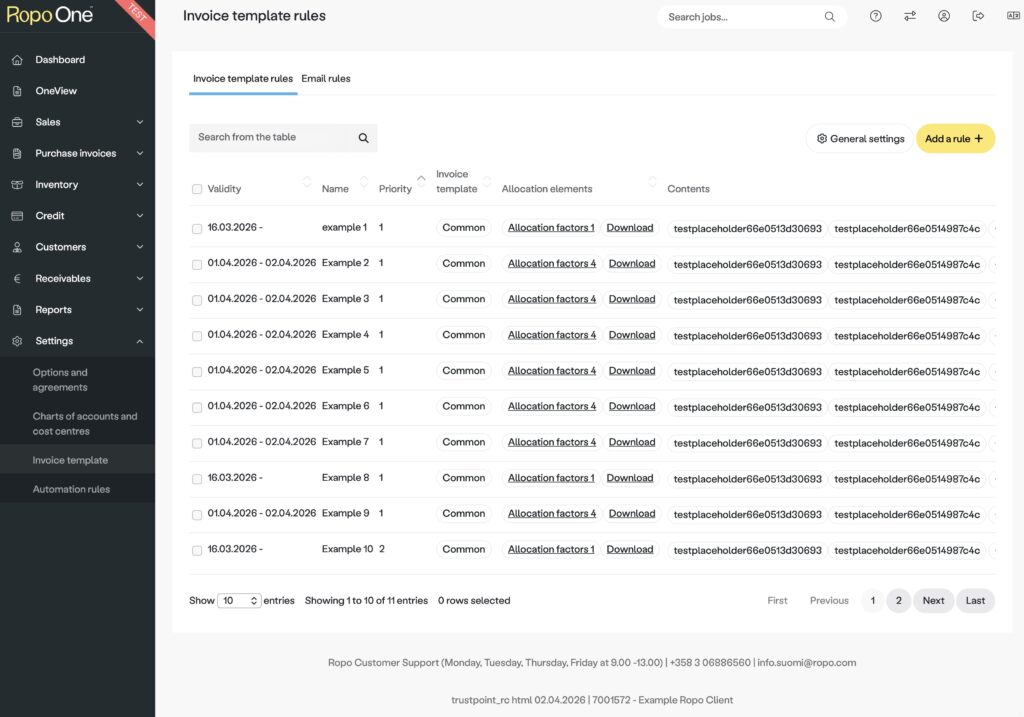Viewport: 1024px width, 717px height.
Task: Open Automation rules in the sidebar
Action: (x=71, y=489)
